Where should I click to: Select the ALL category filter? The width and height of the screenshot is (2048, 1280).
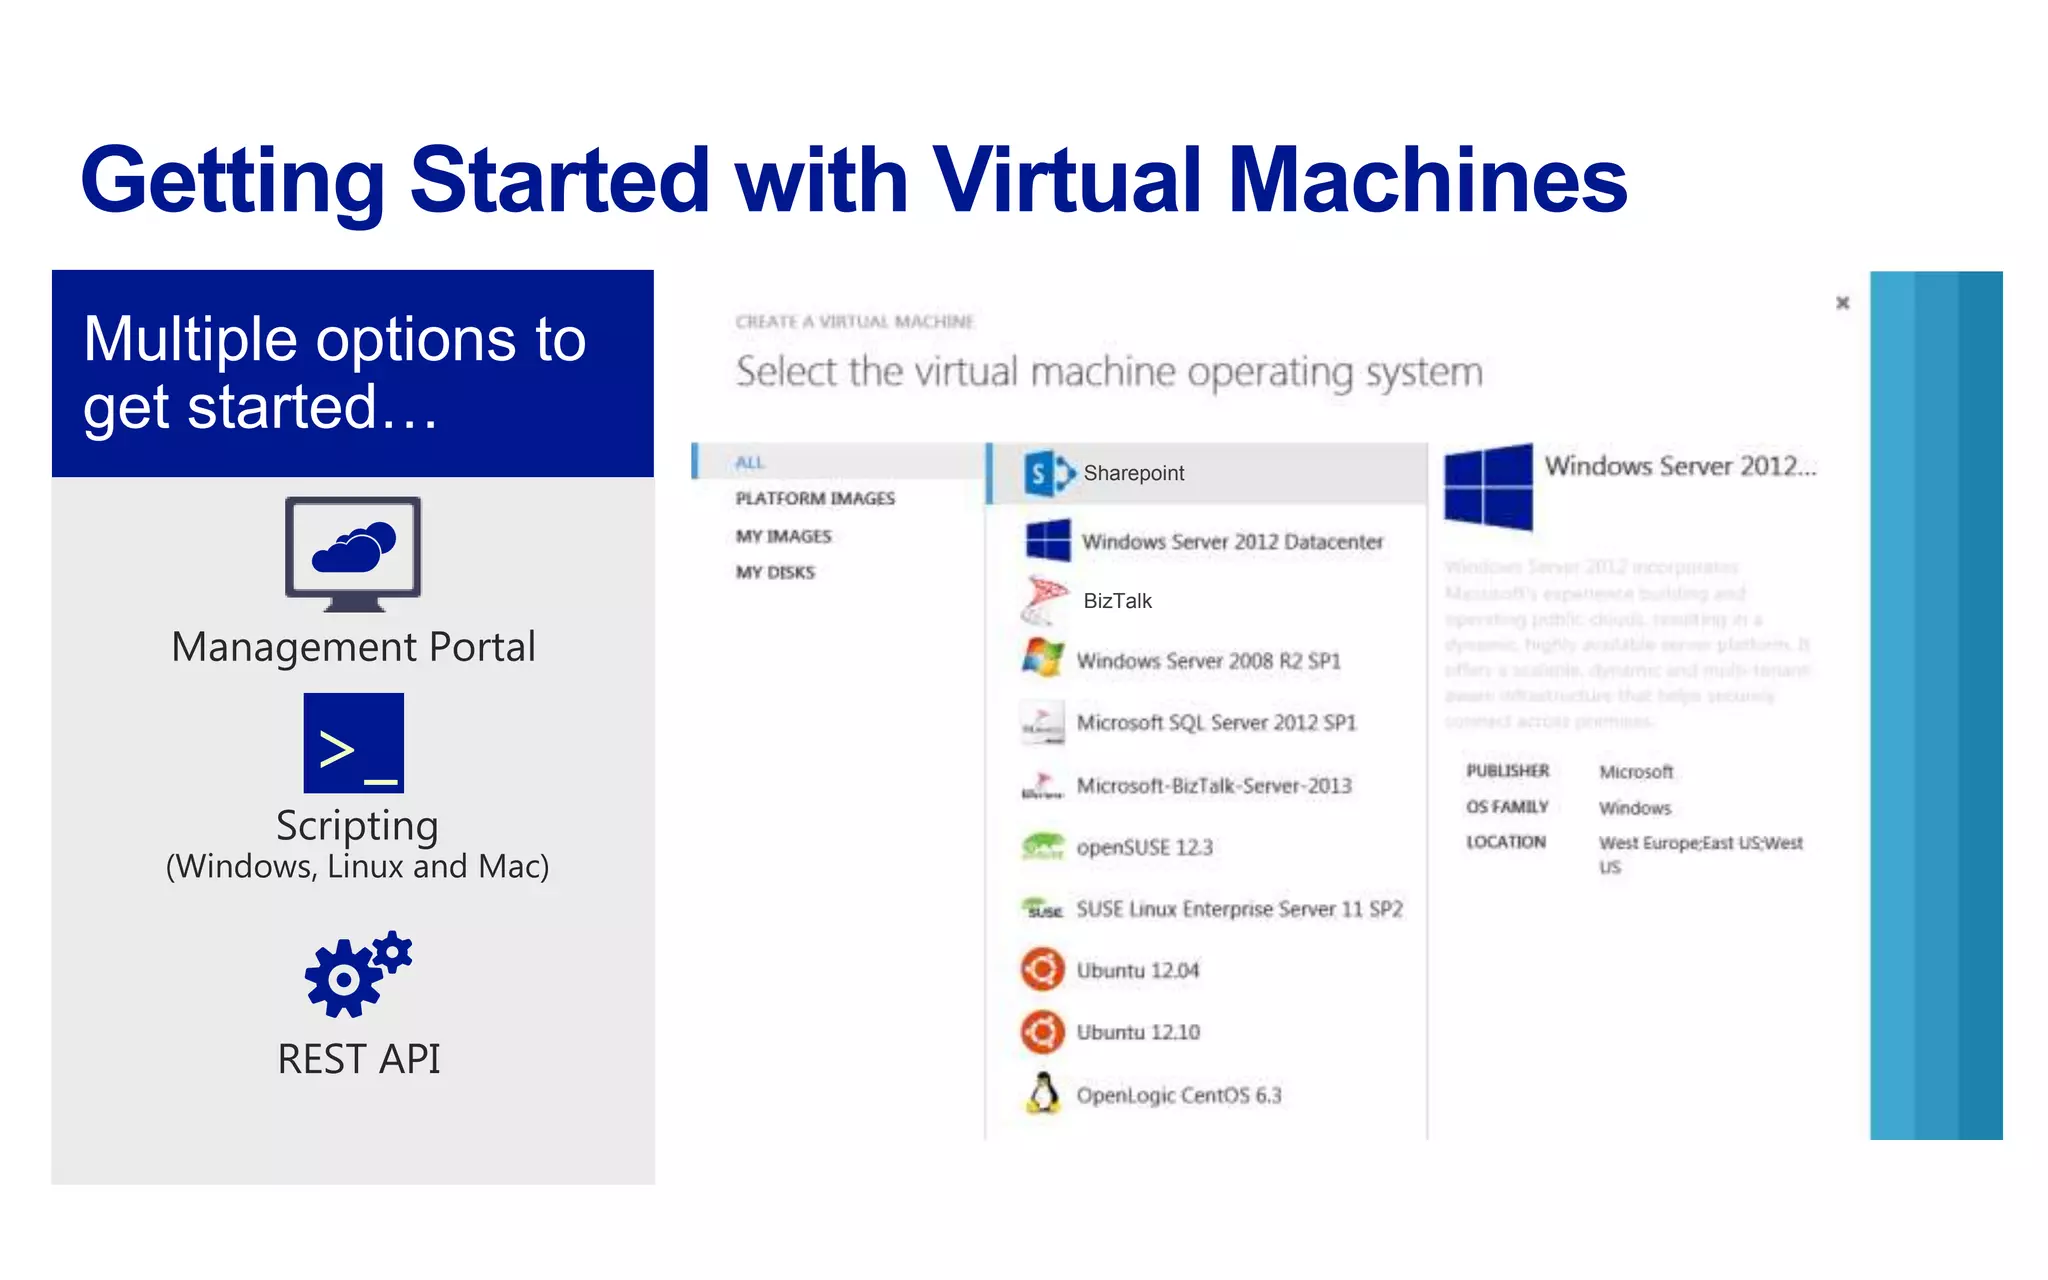pos(750,462)
